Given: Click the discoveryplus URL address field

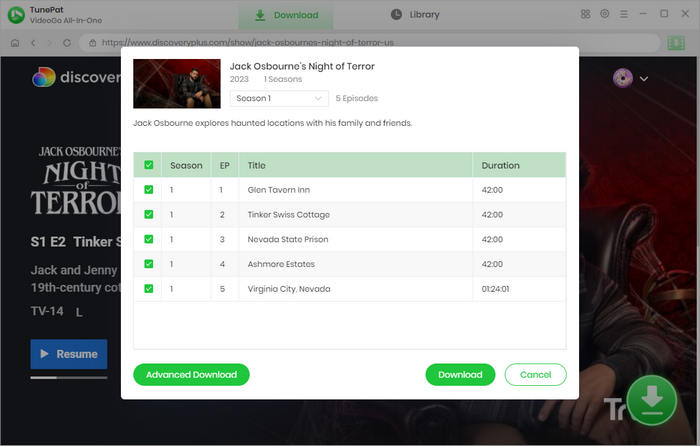Looking at the screenshot, I should point(370,43).
